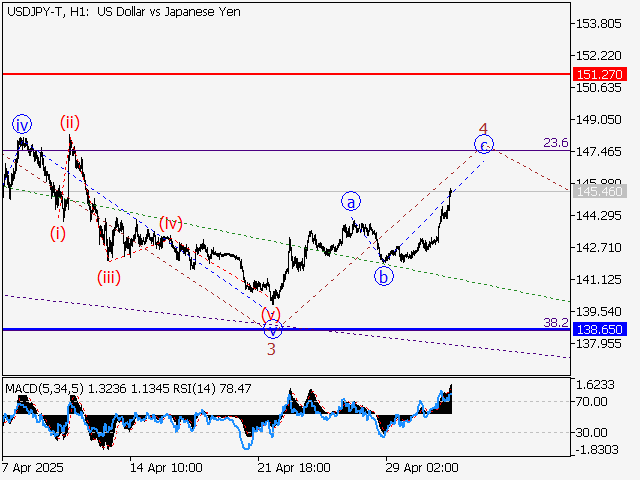Click the red (i) wave label

[x=59, y=234]
